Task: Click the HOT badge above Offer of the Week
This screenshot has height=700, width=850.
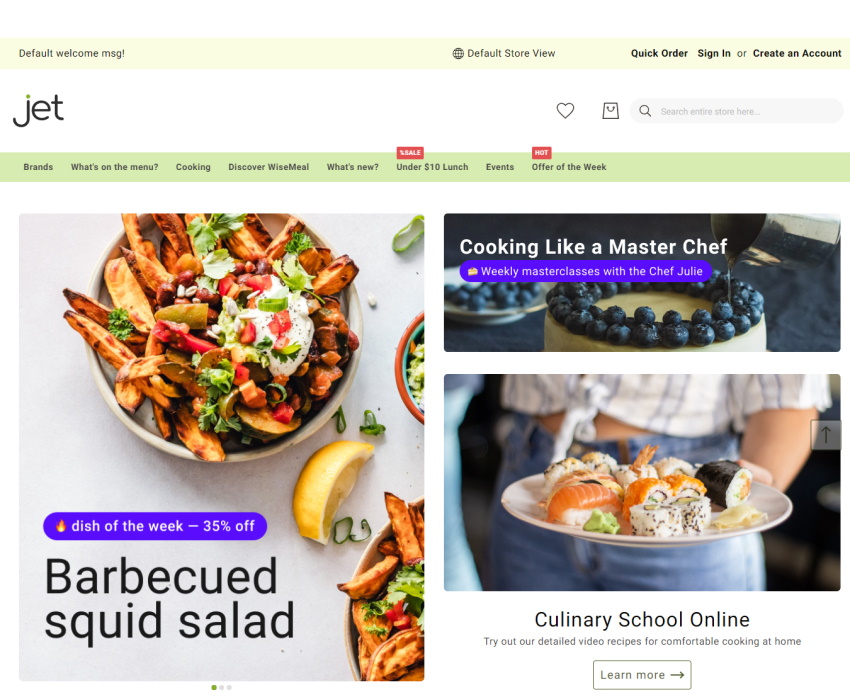Action: (x=542, y=152)
